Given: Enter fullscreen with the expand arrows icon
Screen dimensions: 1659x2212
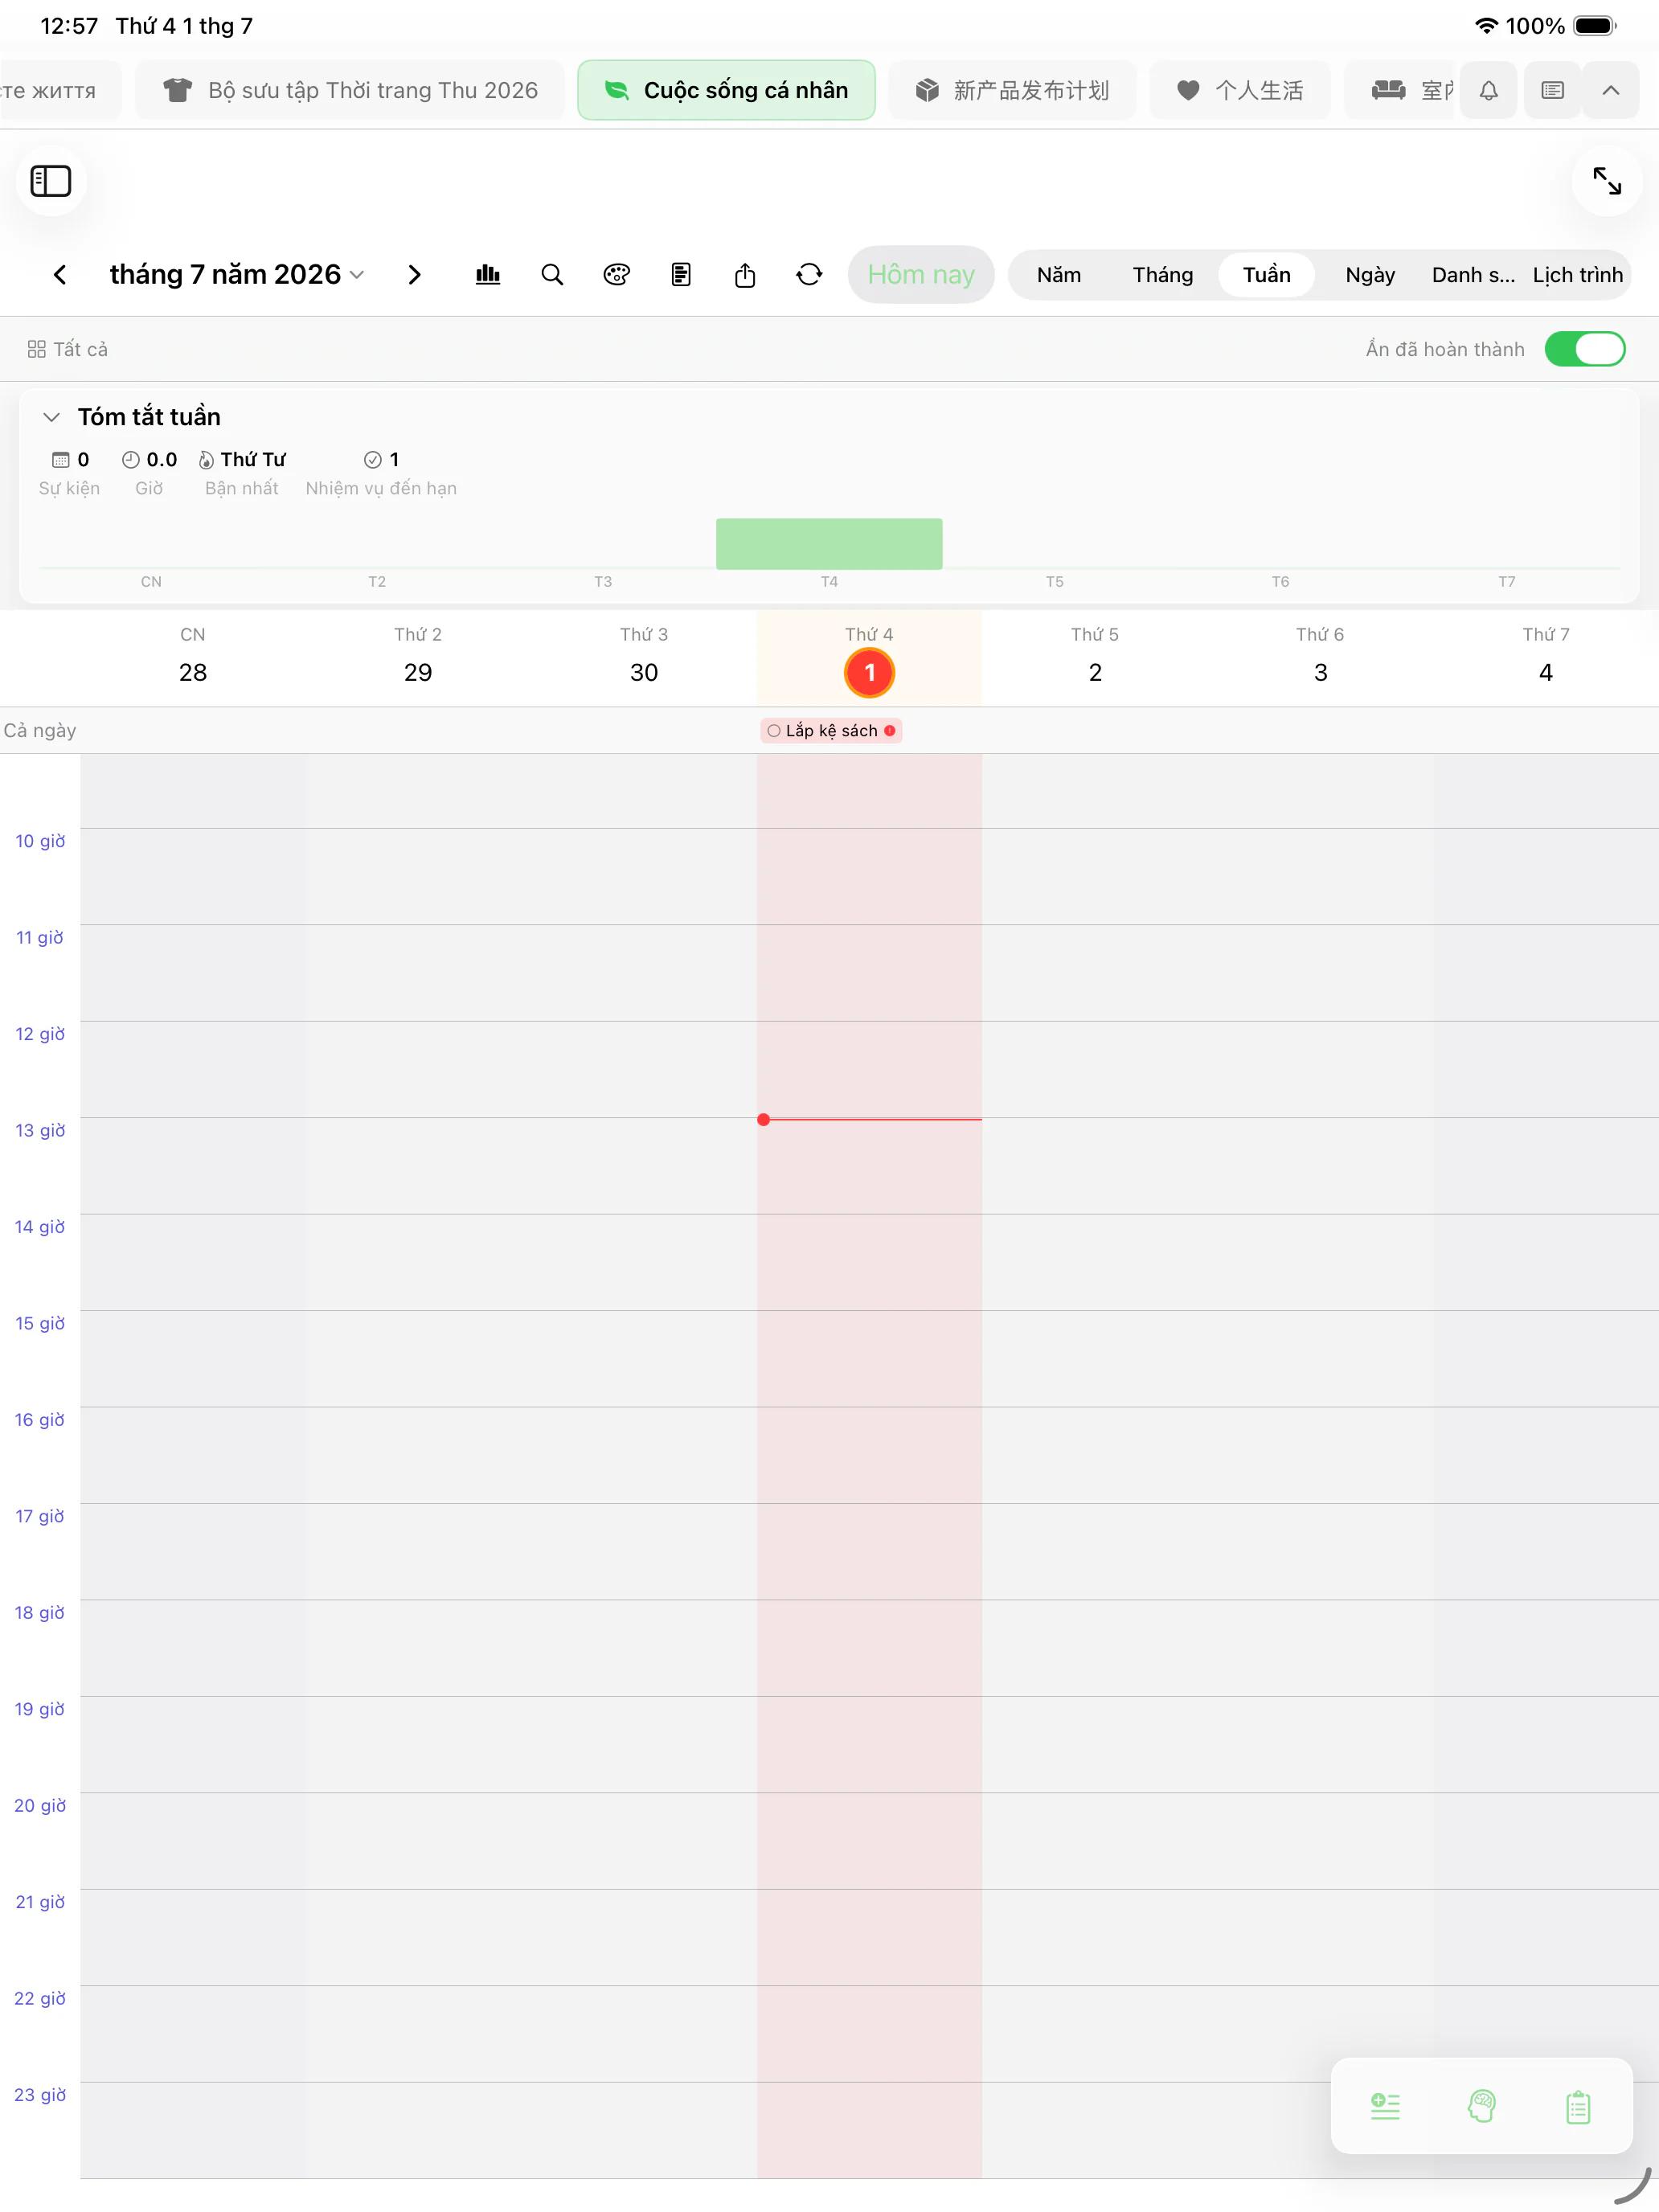Looking at the screenshot, I should pyautogui.click(x=1607, y=181).
